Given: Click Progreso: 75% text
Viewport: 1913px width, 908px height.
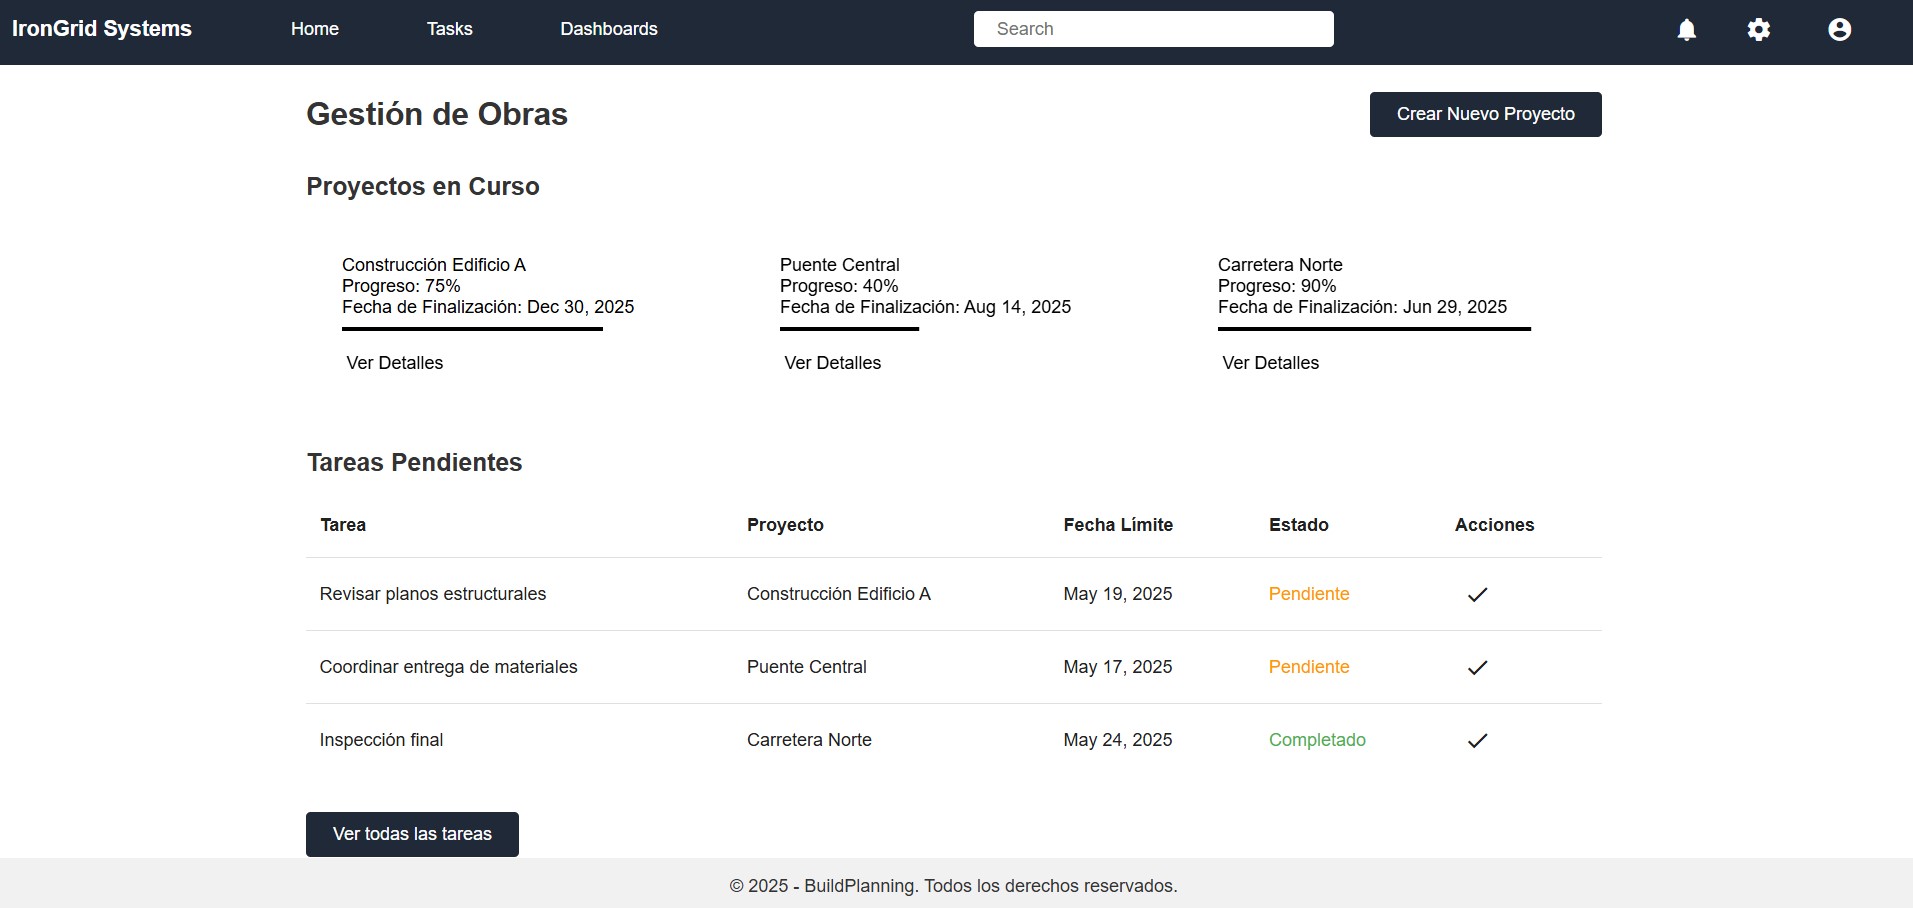Looking at the screenshot, I should point(401,286).
